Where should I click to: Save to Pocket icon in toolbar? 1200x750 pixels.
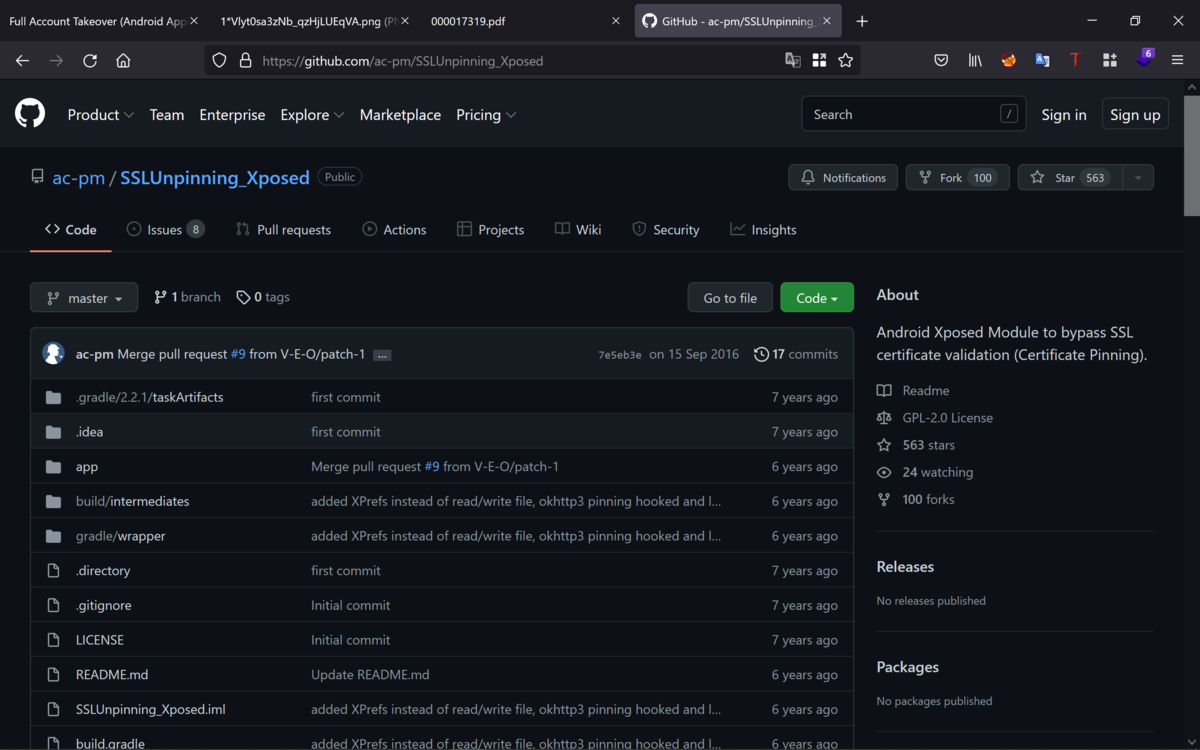coord(941,61)
